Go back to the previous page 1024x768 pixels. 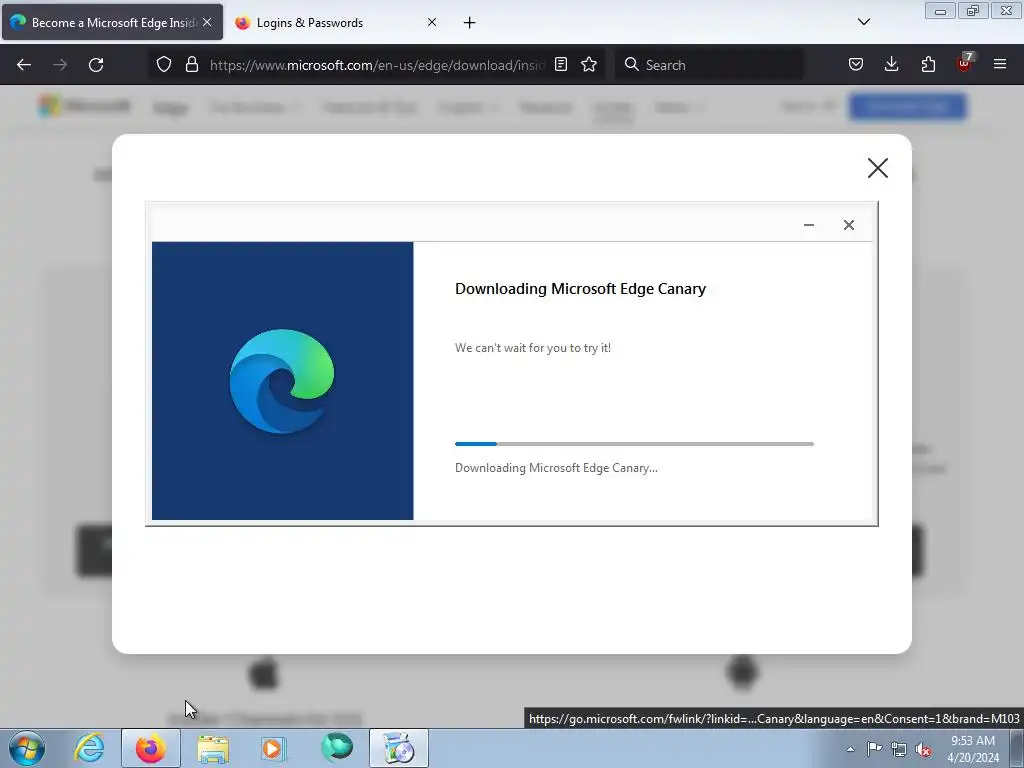click(x=24, y=65)
